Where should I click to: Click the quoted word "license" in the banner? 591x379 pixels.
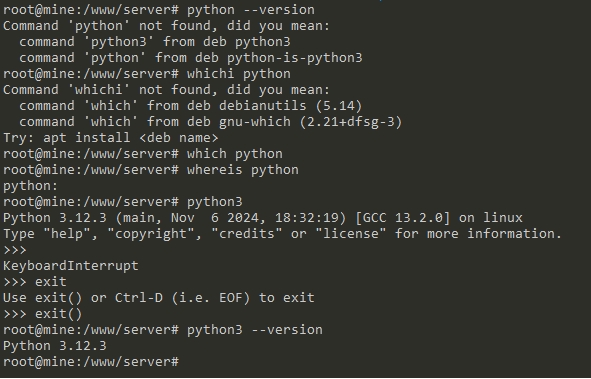pyautogui.click(x=350, y=234)
